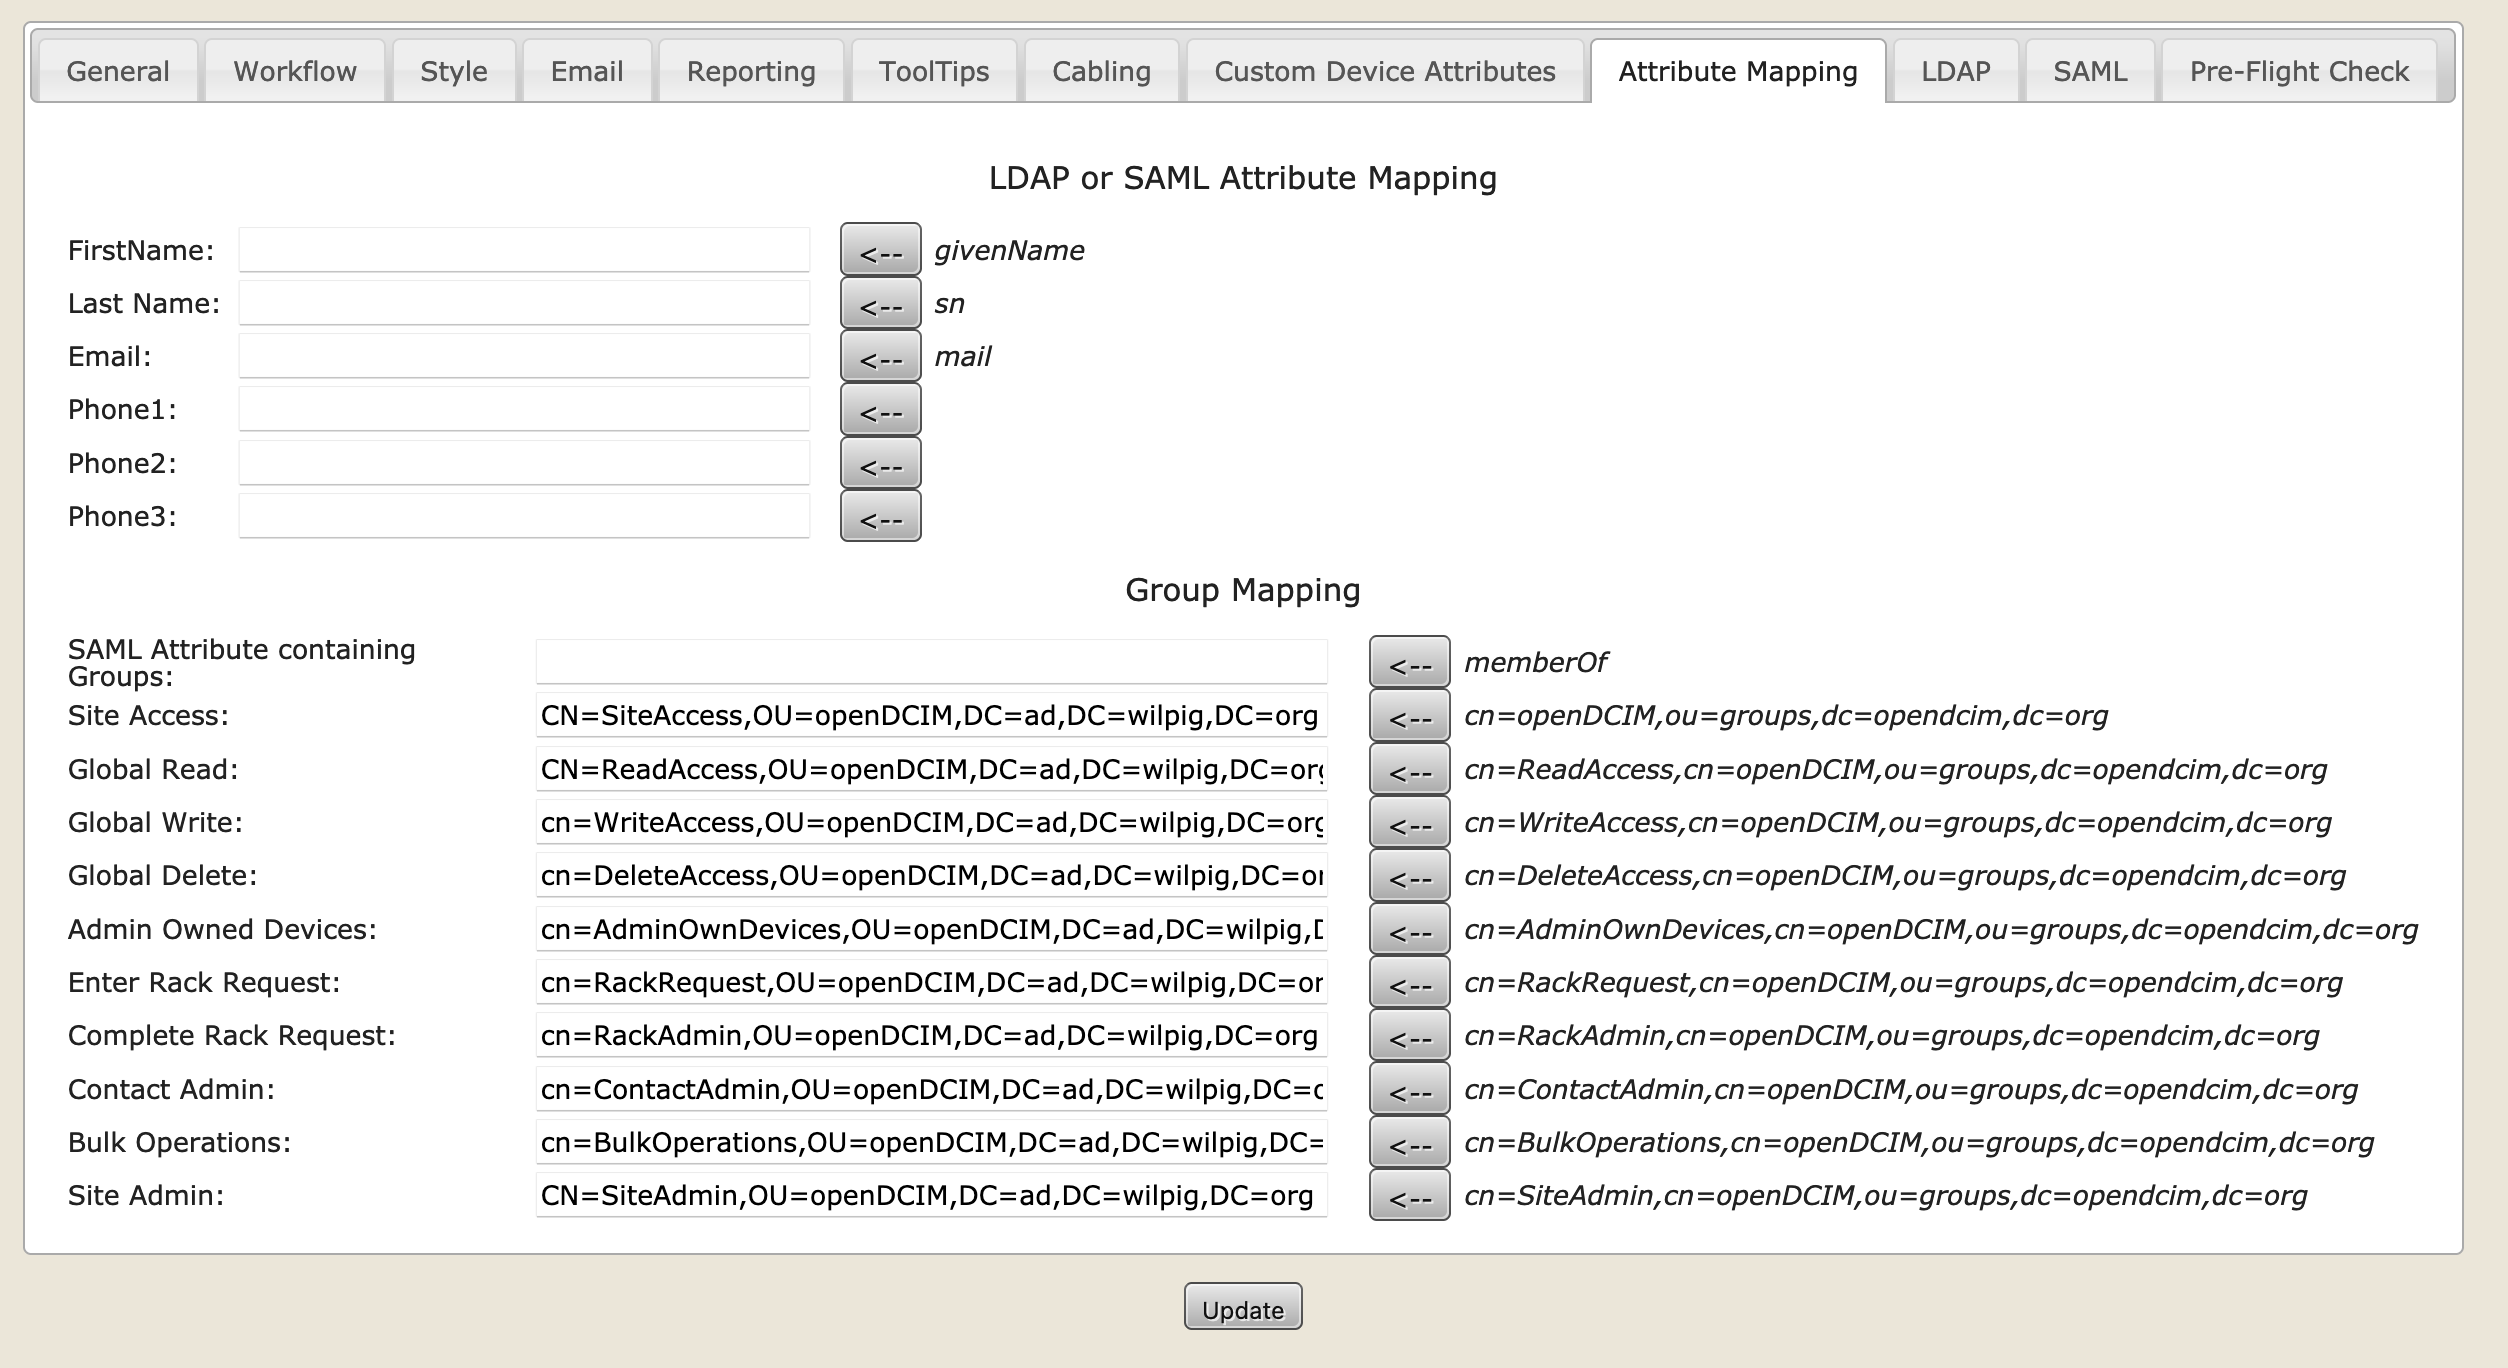
Task: Copy memberOf into SAML Groups attribute
Action: click(x=1410, y=661)
